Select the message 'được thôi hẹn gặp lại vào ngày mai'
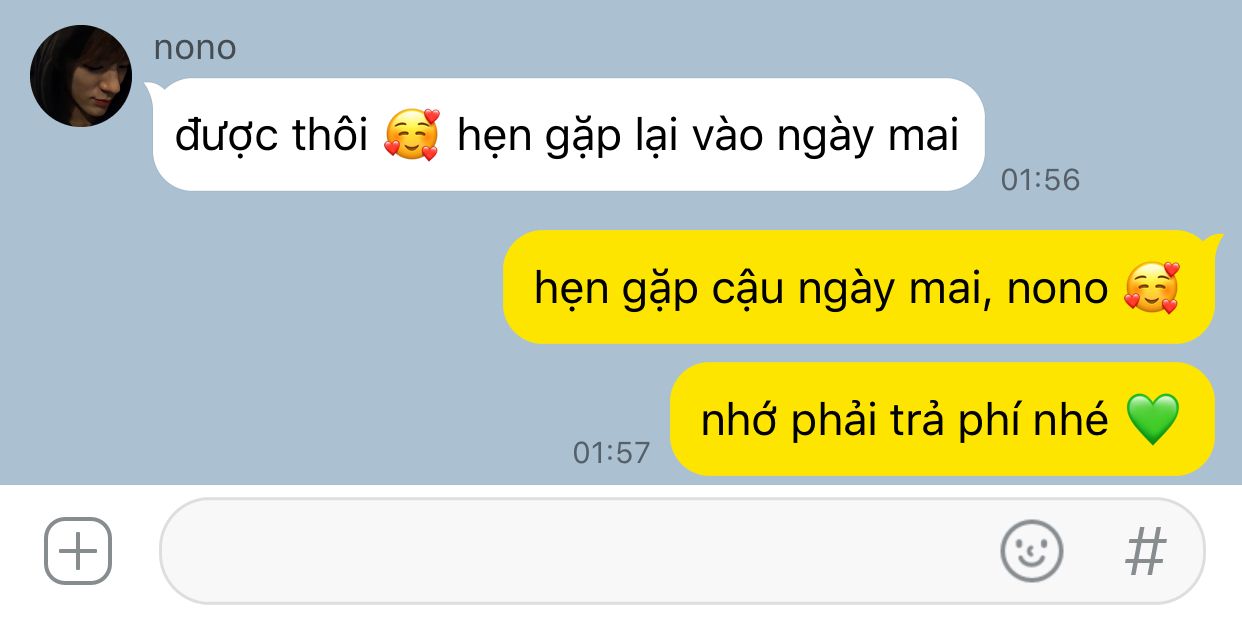Viewport: 1242px width, 617px height. [568, 135]
